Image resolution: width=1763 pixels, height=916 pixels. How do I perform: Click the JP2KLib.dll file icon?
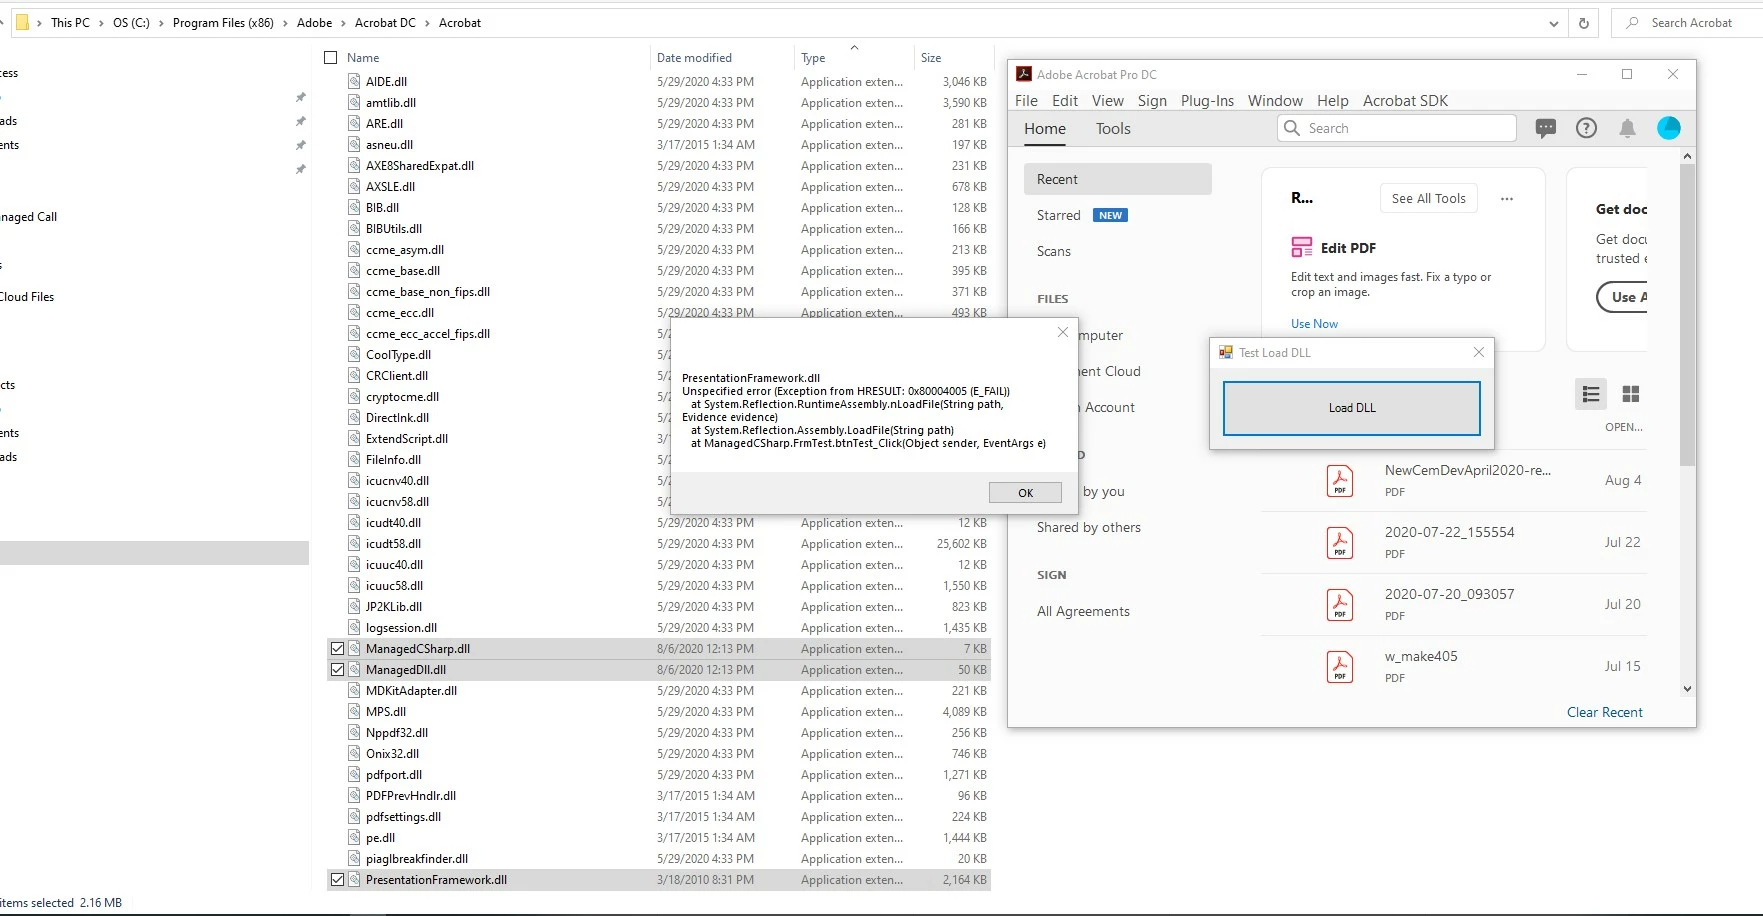(354, 606)
